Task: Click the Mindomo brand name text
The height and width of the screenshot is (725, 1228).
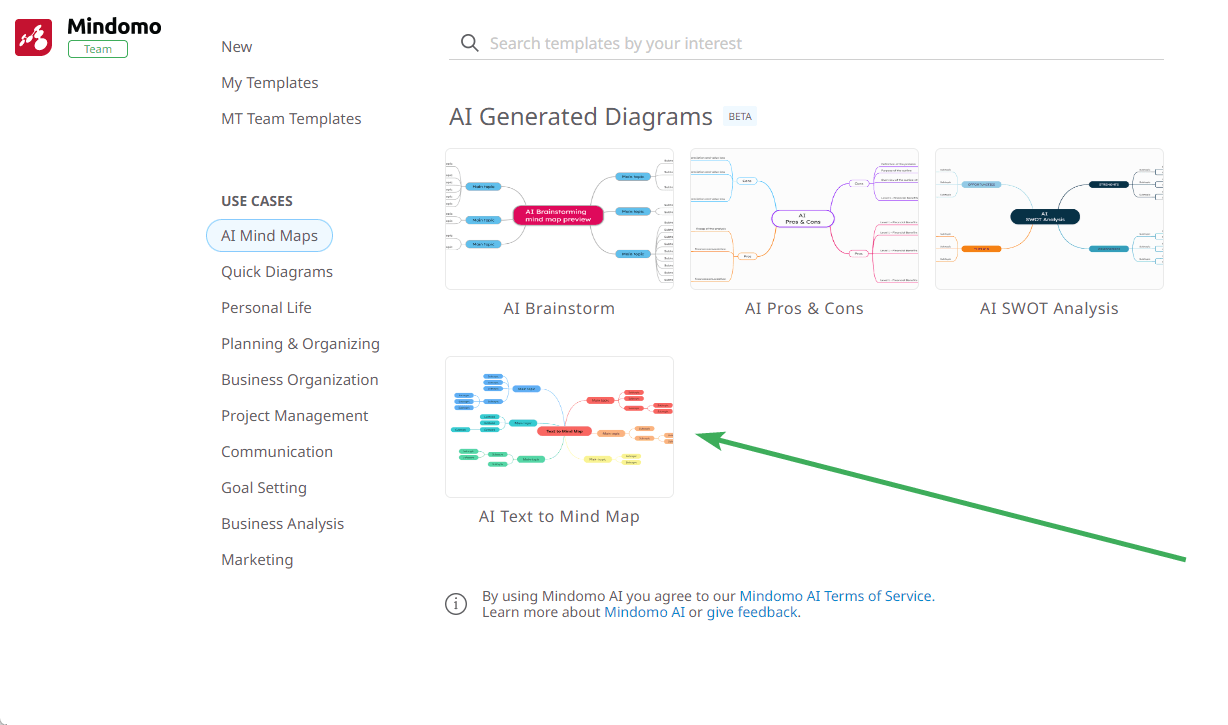Action: pyautogui.click(x=114, y=26)
